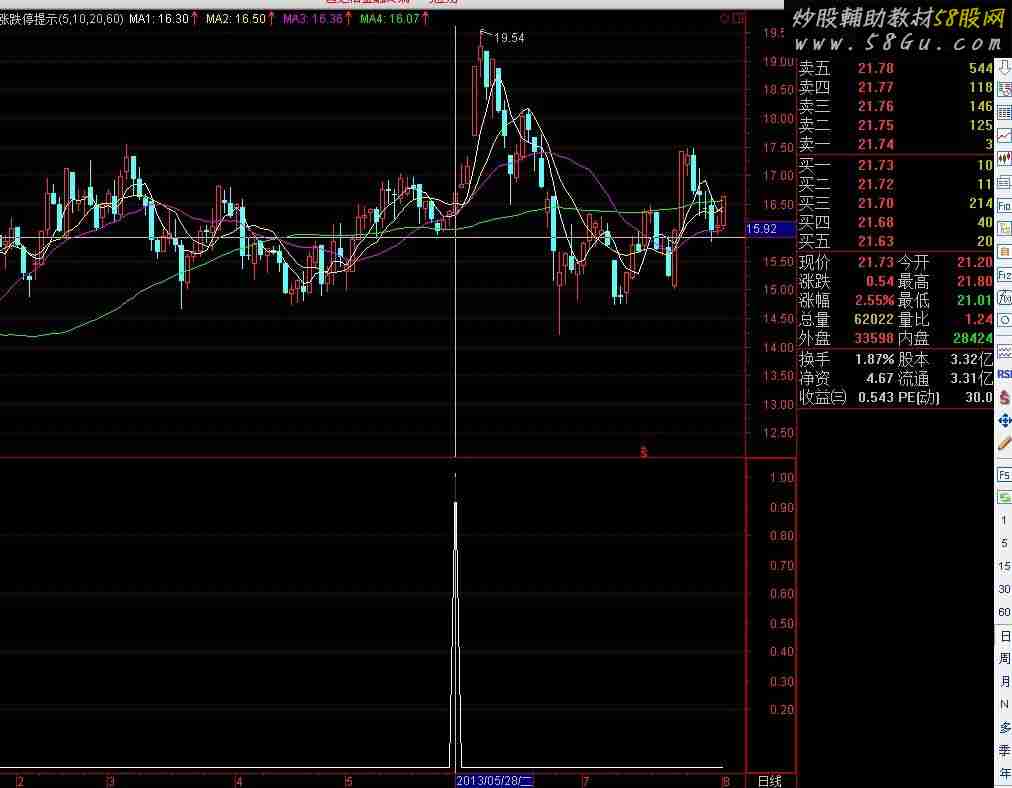Click the 买一 price 21.73
This screenshot has width=1012, height=788.
coord(876,165)
